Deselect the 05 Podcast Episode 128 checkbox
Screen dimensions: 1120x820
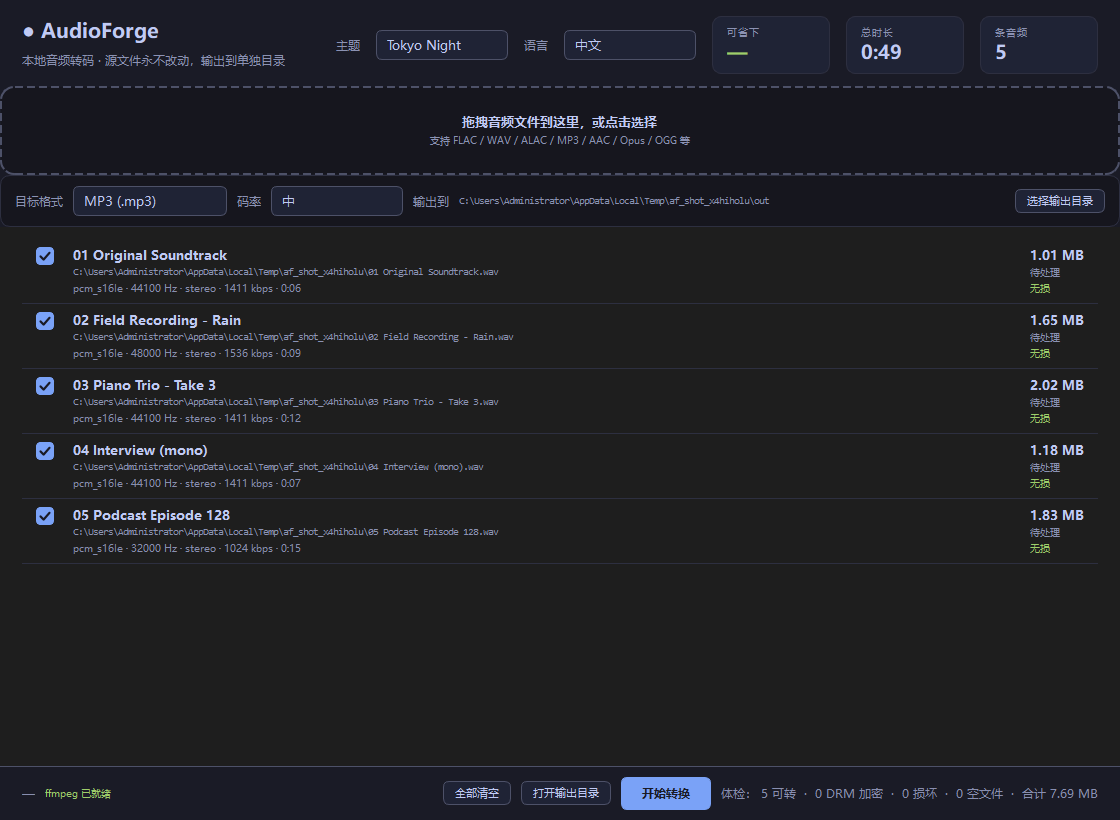tap(45, 516)
